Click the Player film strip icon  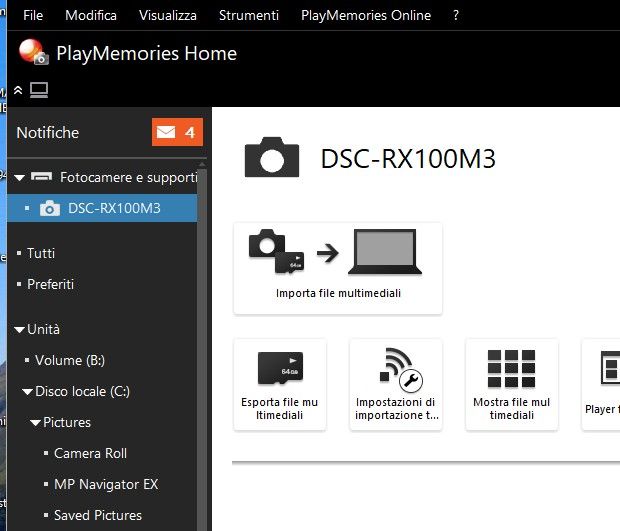coord(607,369)
